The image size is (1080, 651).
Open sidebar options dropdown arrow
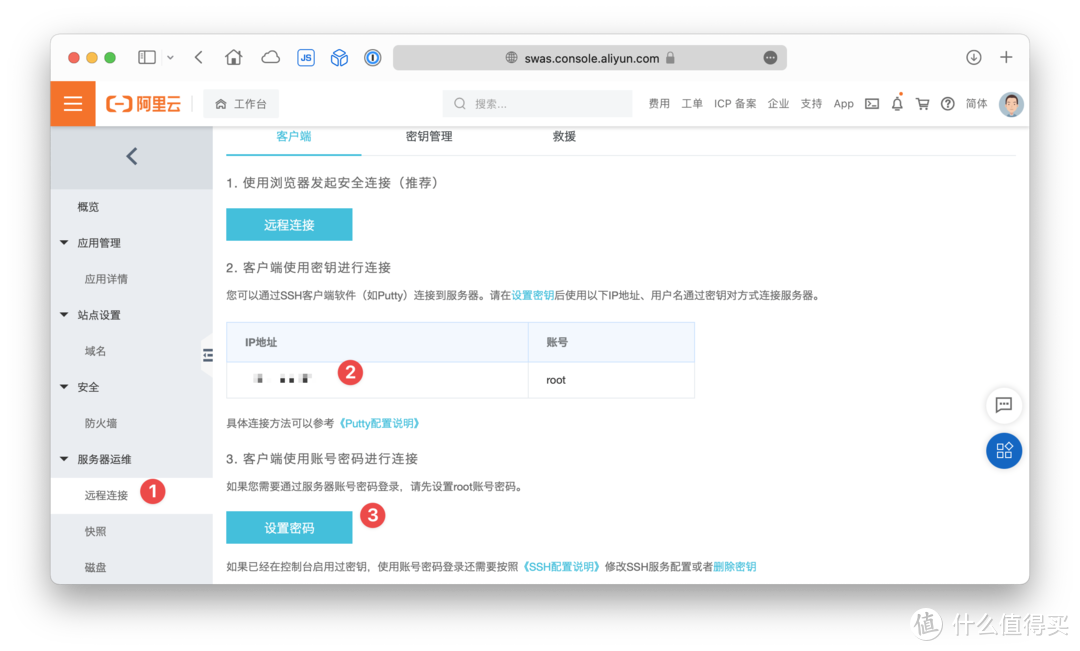[170, 58]
